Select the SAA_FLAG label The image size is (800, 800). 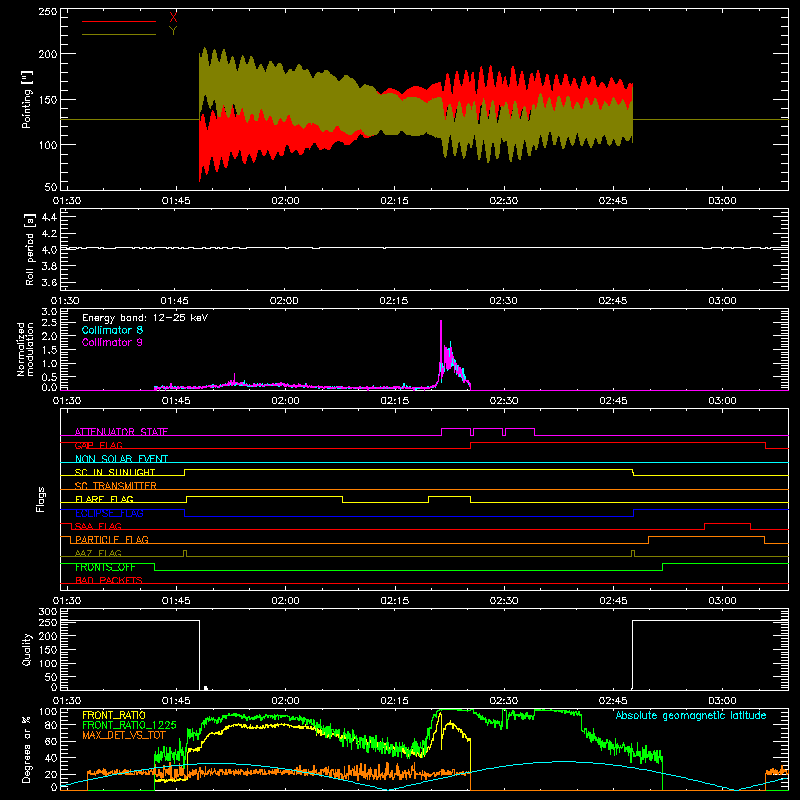pyautogui.click(x=98, y=526)
